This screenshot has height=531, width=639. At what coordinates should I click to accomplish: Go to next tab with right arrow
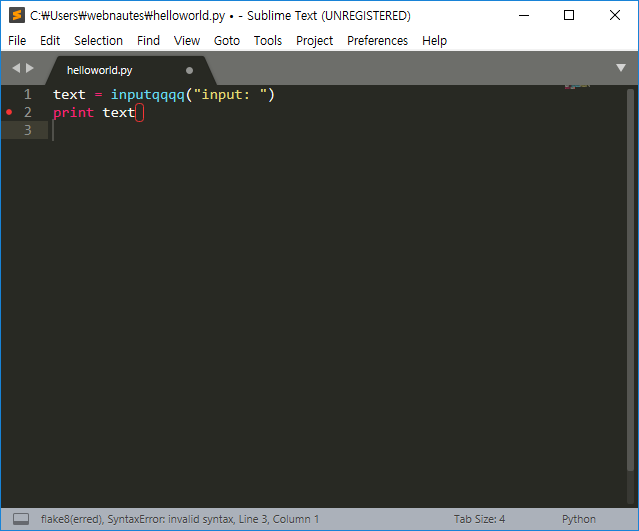coord(29,68)
